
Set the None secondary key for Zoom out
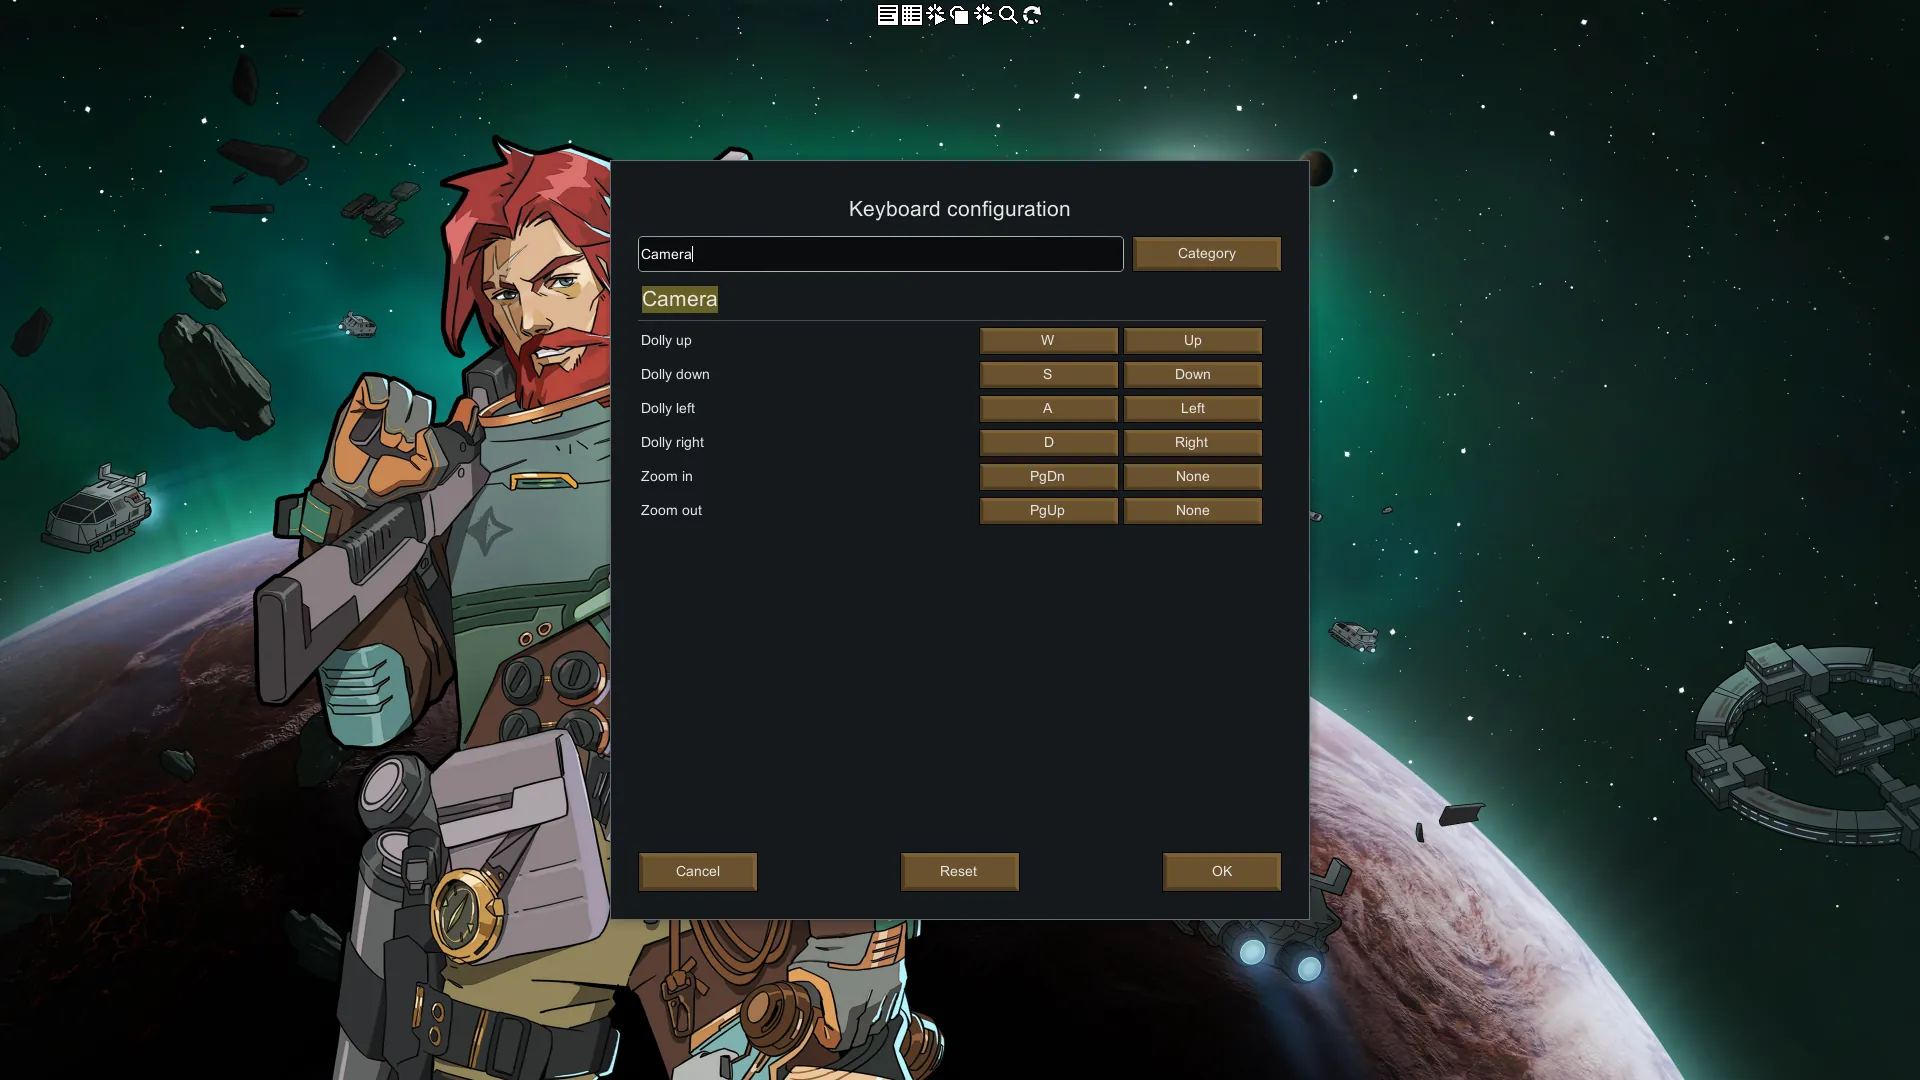[x=1192, y=511]
